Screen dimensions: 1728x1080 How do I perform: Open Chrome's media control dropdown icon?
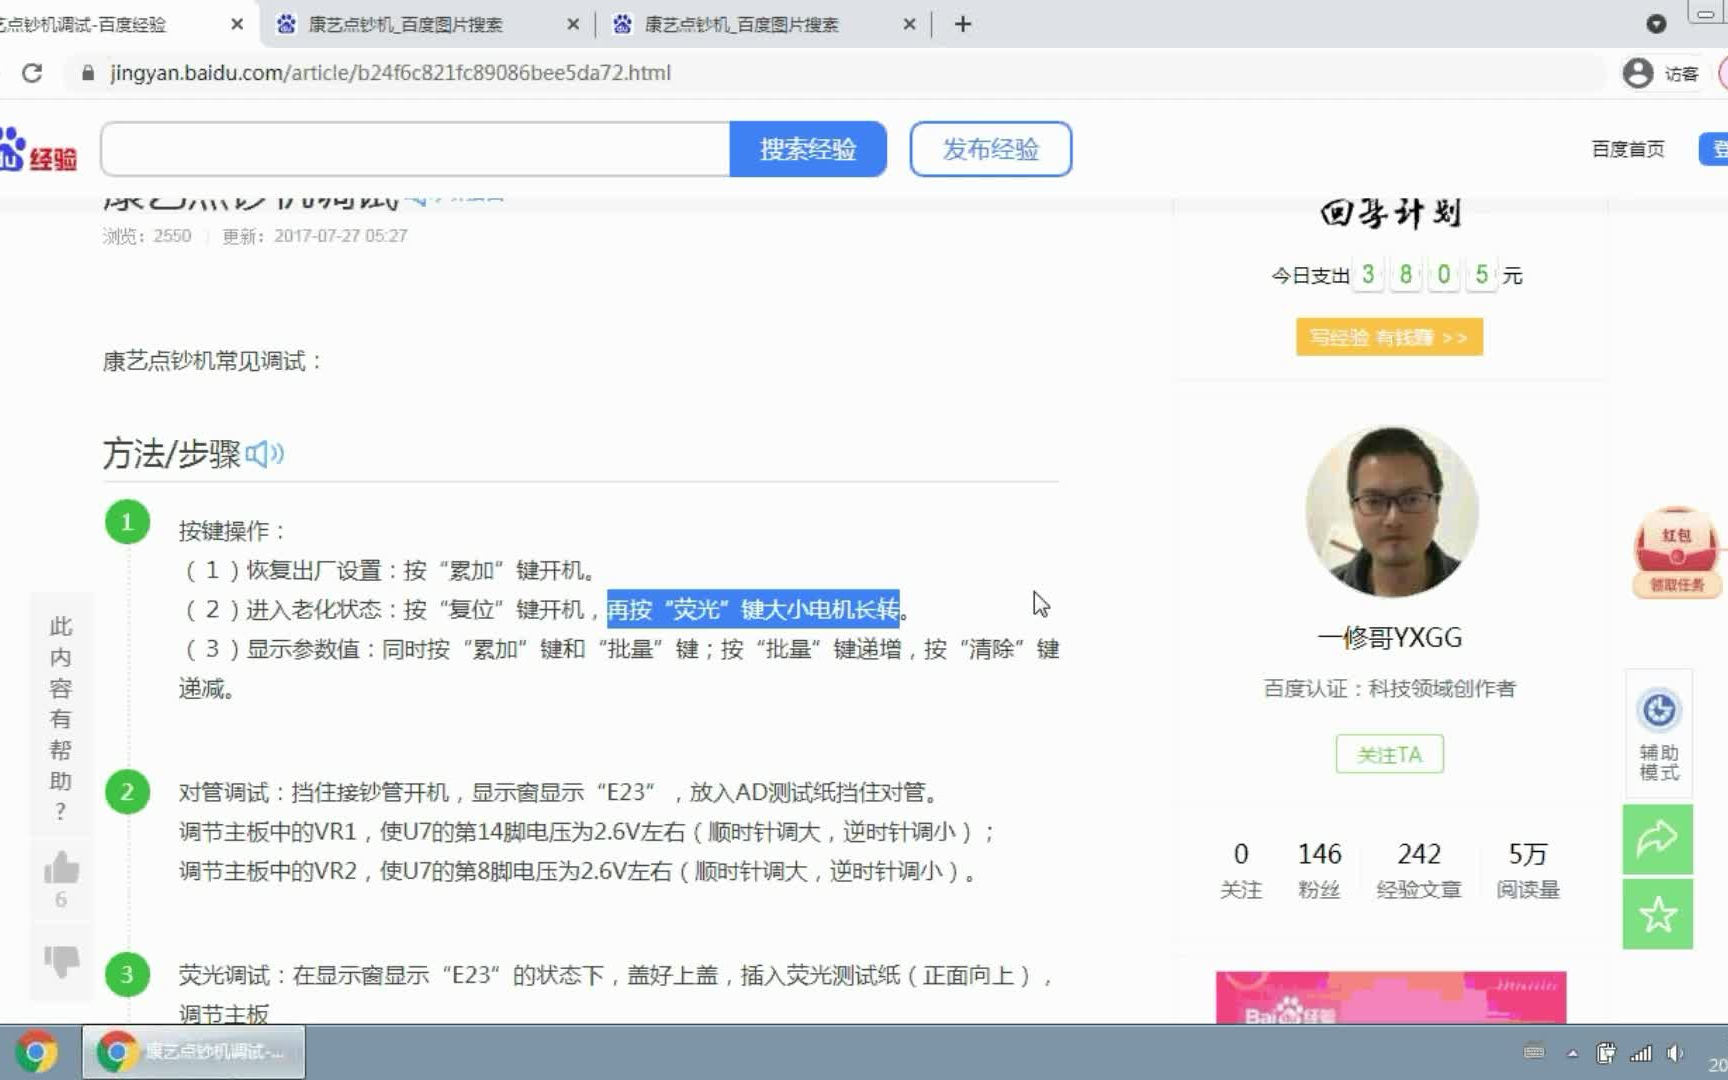pos(1656,24)
